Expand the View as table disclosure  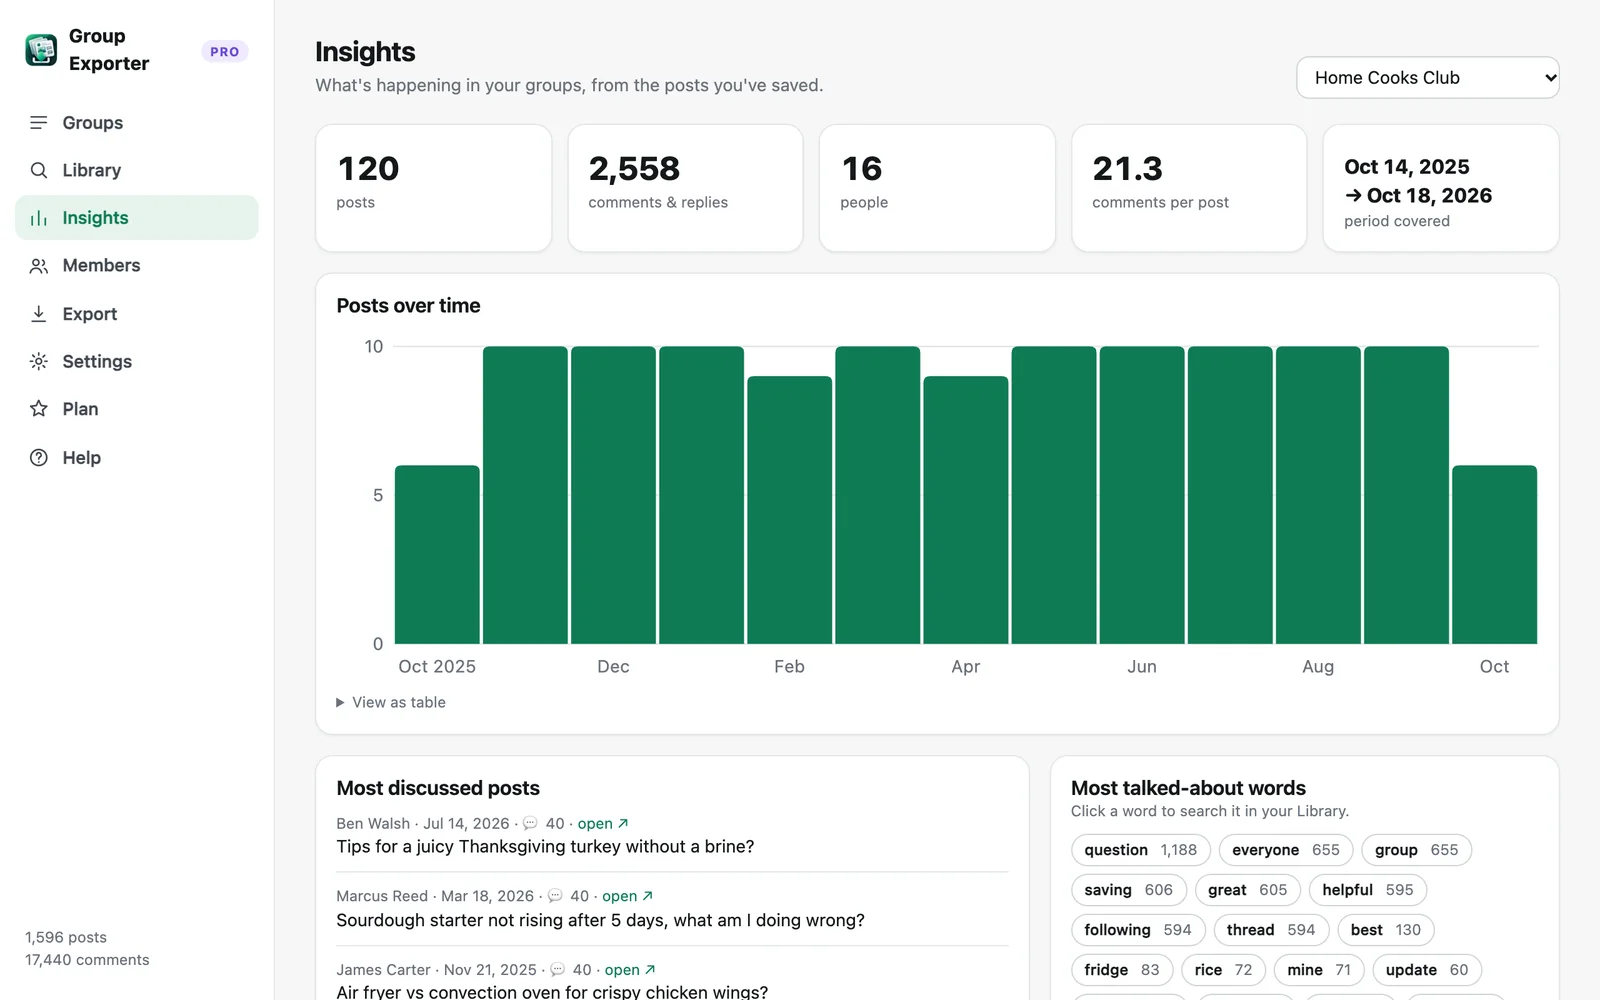click(391, 703)
